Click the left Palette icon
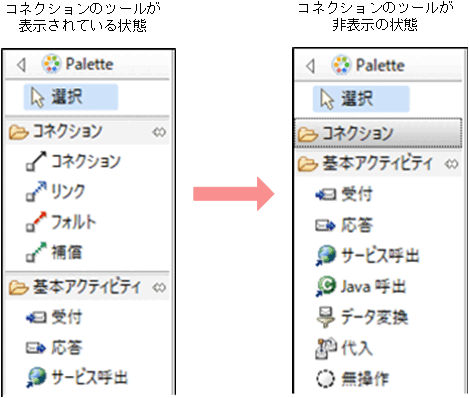 [x=51, y=64]
